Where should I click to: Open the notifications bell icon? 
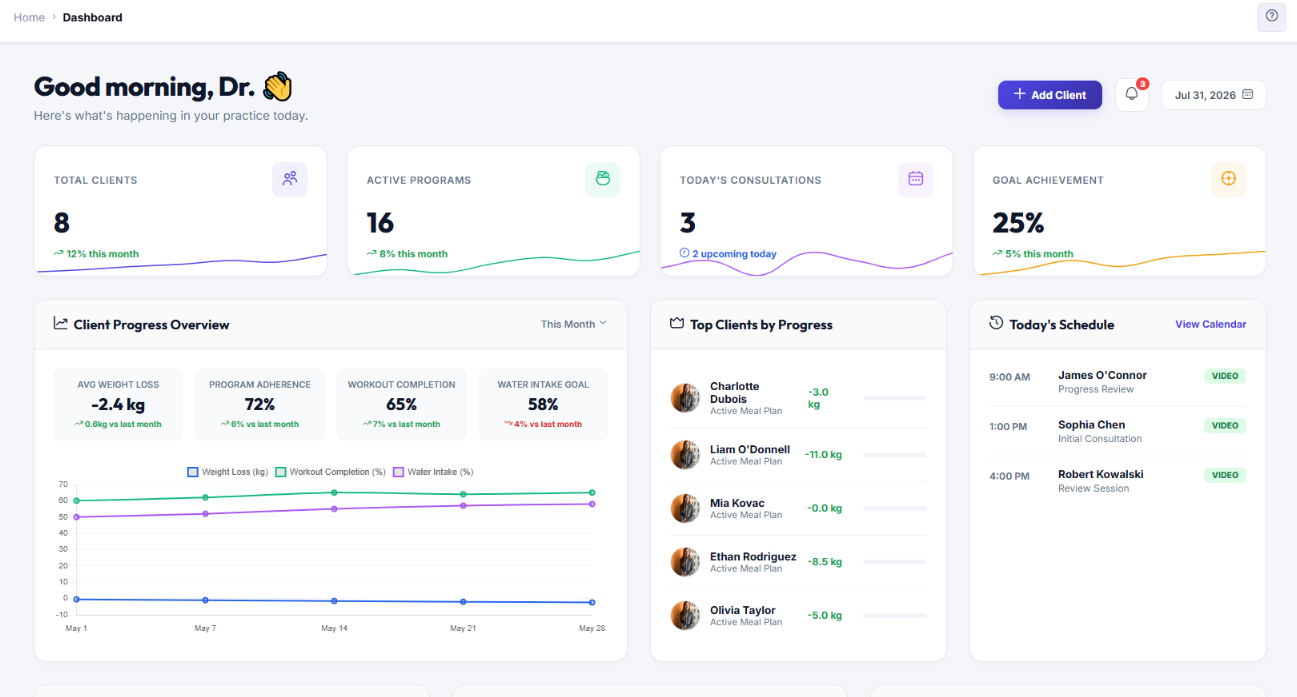coord(1132,95)
